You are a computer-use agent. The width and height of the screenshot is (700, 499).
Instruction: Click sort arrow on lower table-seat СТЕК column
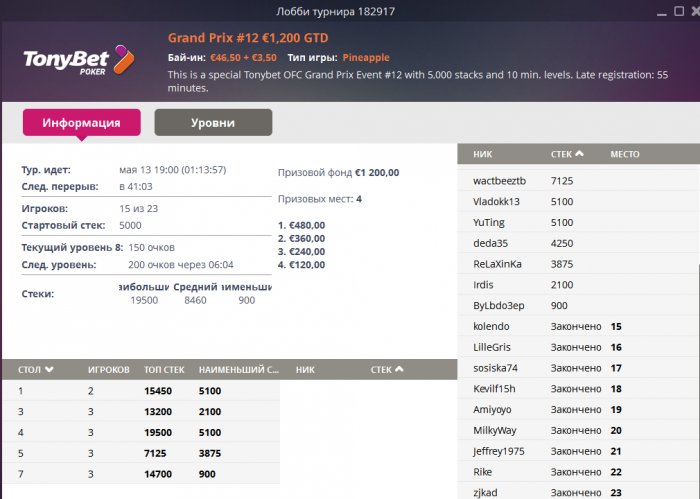coord(400,369)
